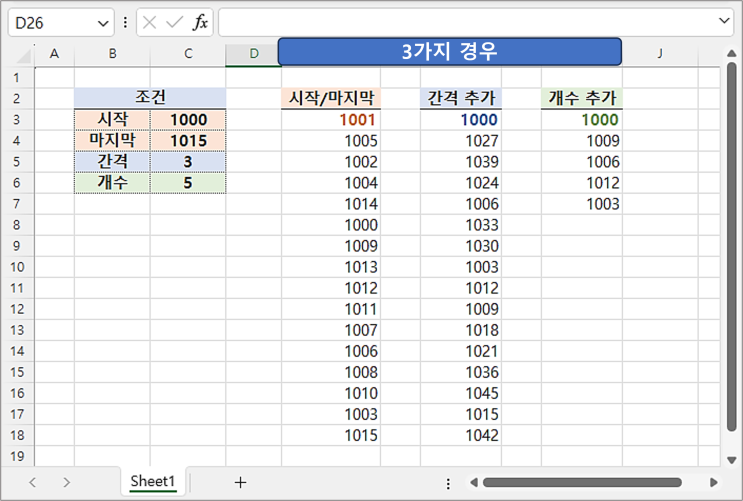Add a new sheet with plus icon
This screenshot has height=501, width=743.
[240, 482]
